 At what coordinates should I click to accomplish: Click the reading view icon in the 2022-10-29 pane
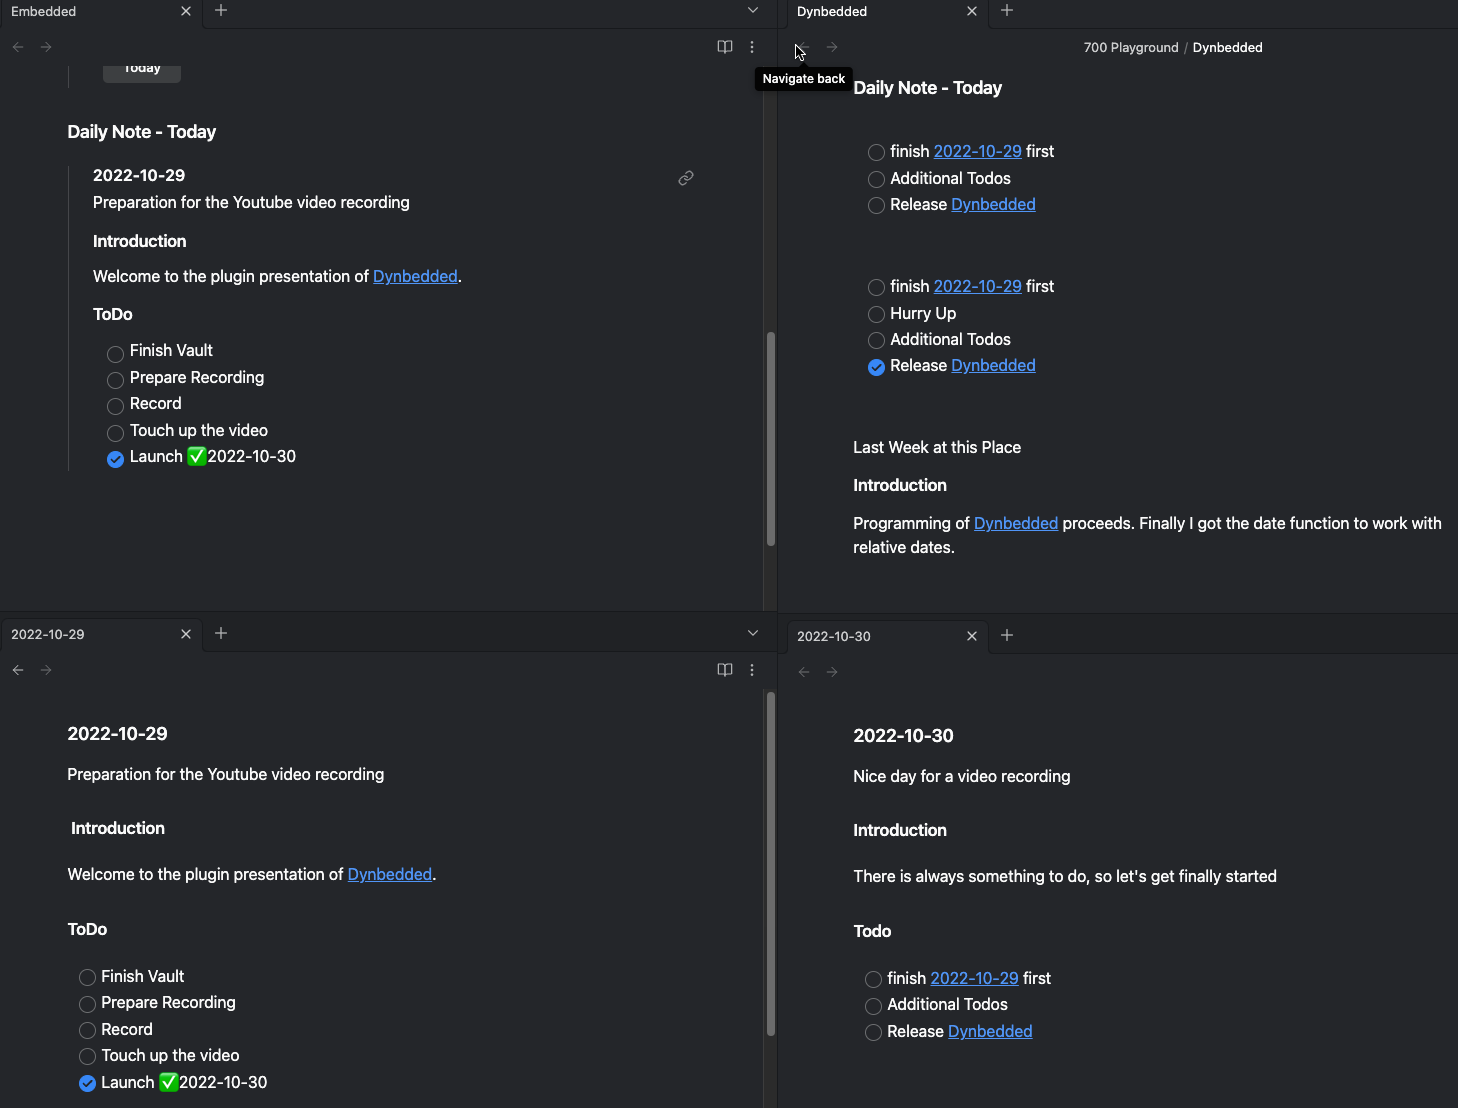tap(725, 670)
